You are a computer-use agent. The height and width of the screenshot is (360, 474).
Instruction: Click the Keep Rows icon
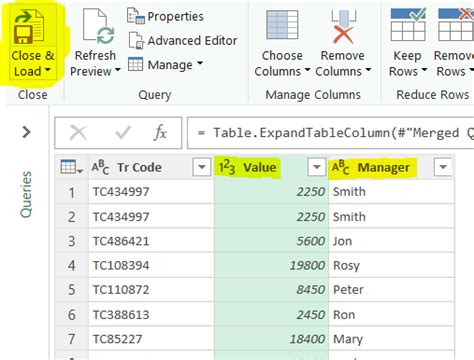[408, 25]
